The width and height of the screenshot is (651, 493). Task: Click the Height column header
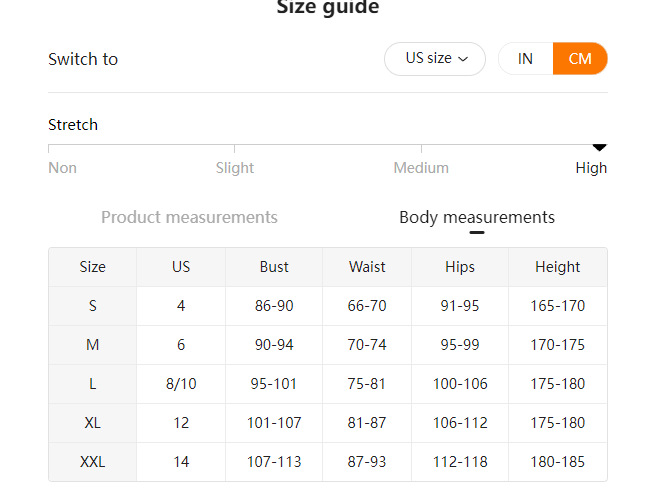pyautogui.click(x=557, y=267)
